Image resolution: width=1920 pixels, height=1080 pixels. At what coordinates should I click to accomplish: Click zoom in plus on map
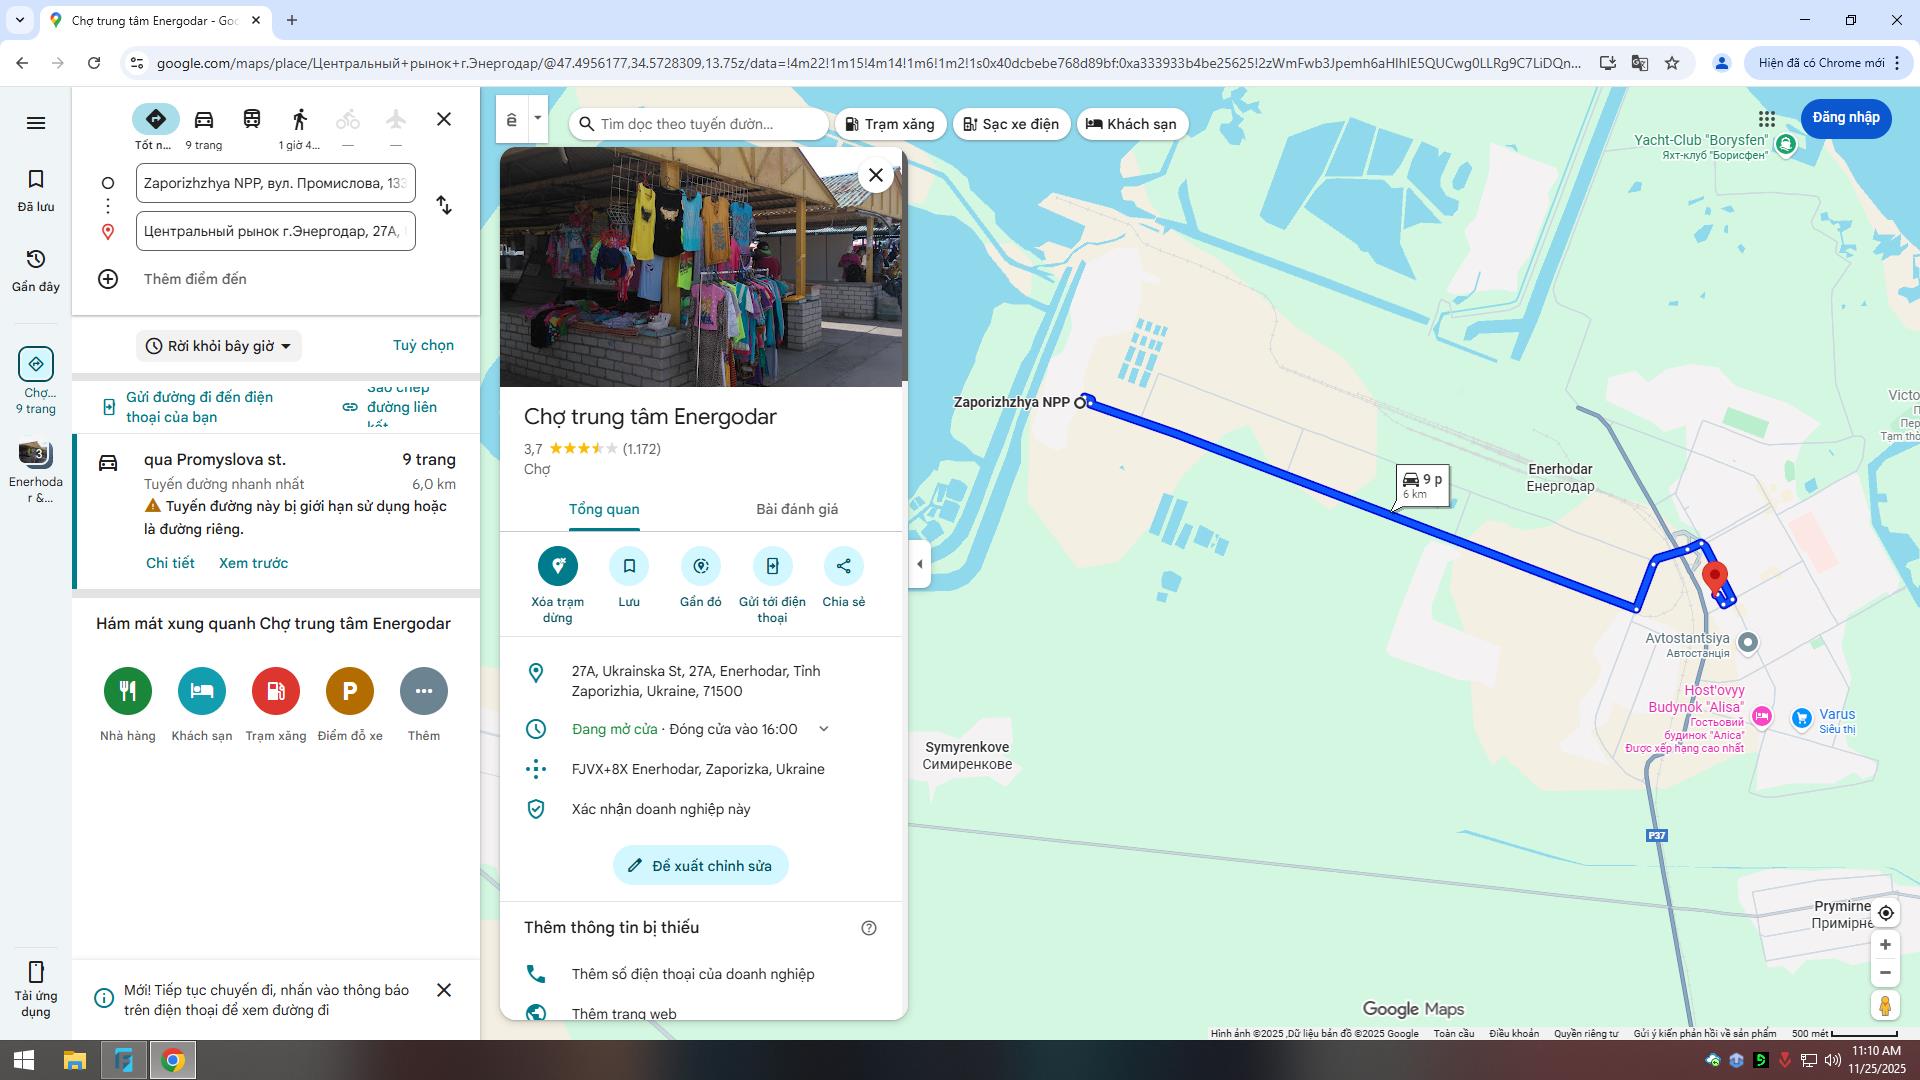point(1885,945)
